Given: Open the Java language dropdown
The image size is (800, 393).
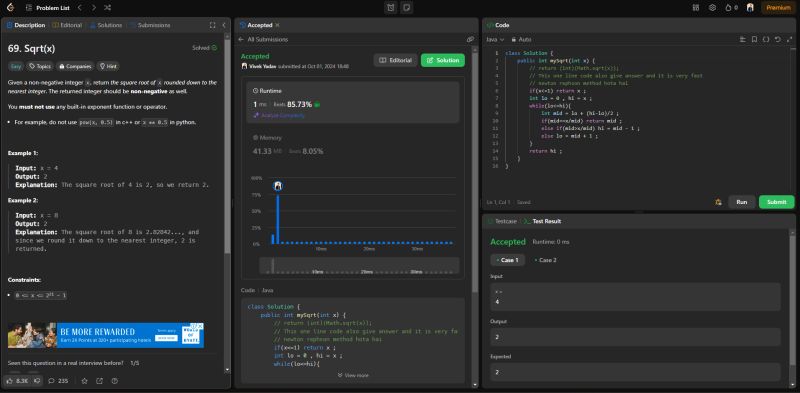Looking at the screenshot, I should pyautogui.click(x=495, y=39).
